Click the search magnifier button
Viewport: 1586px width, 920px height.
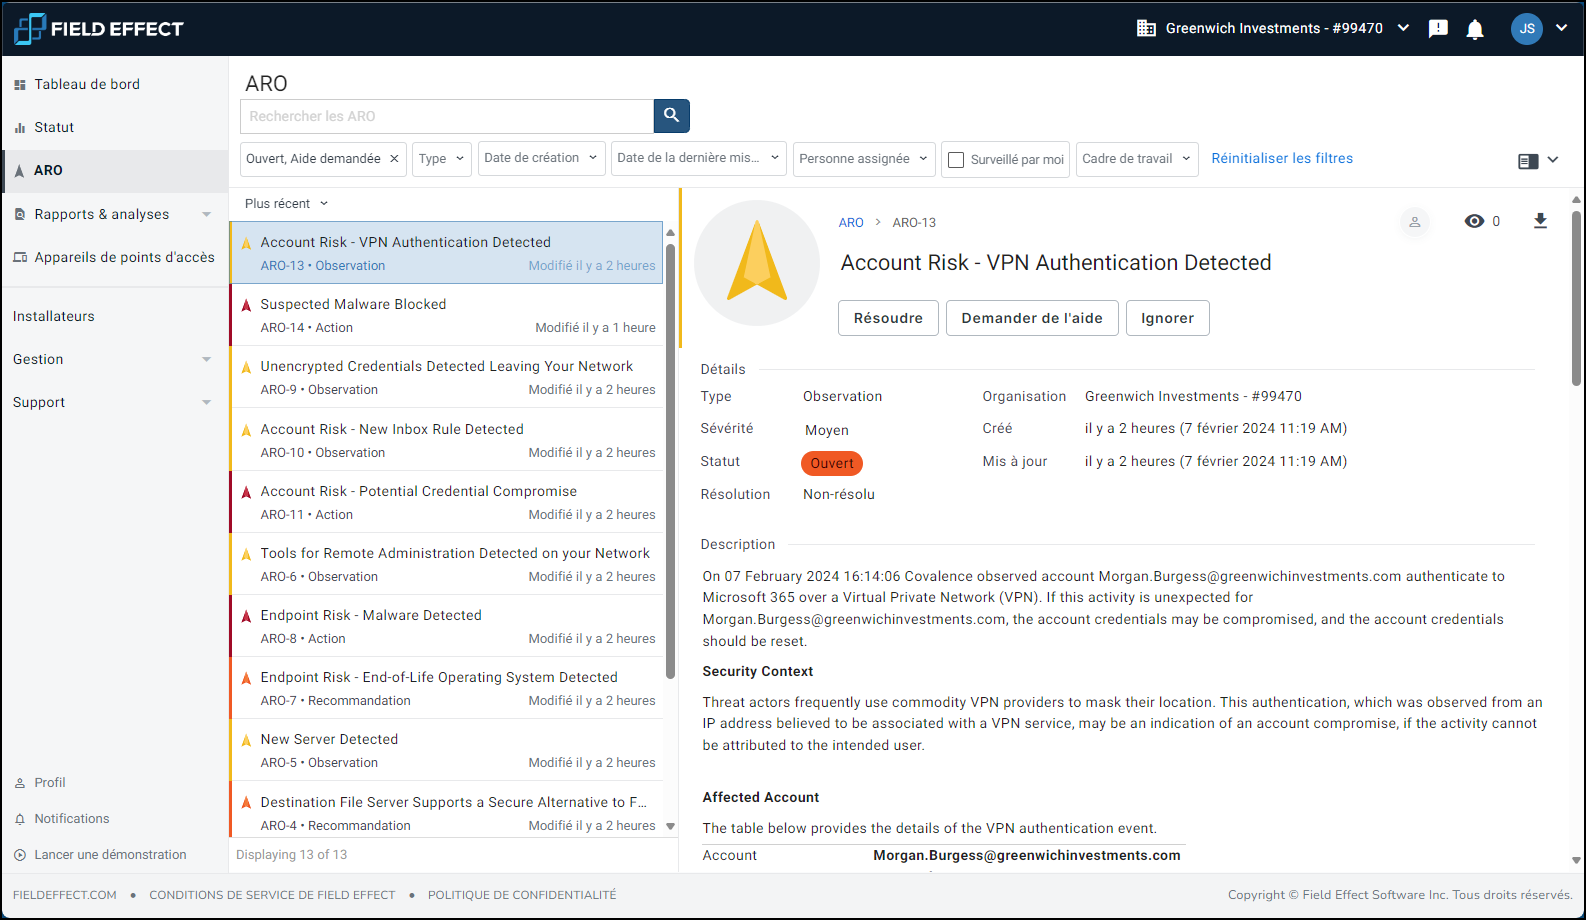coord(672,116)
